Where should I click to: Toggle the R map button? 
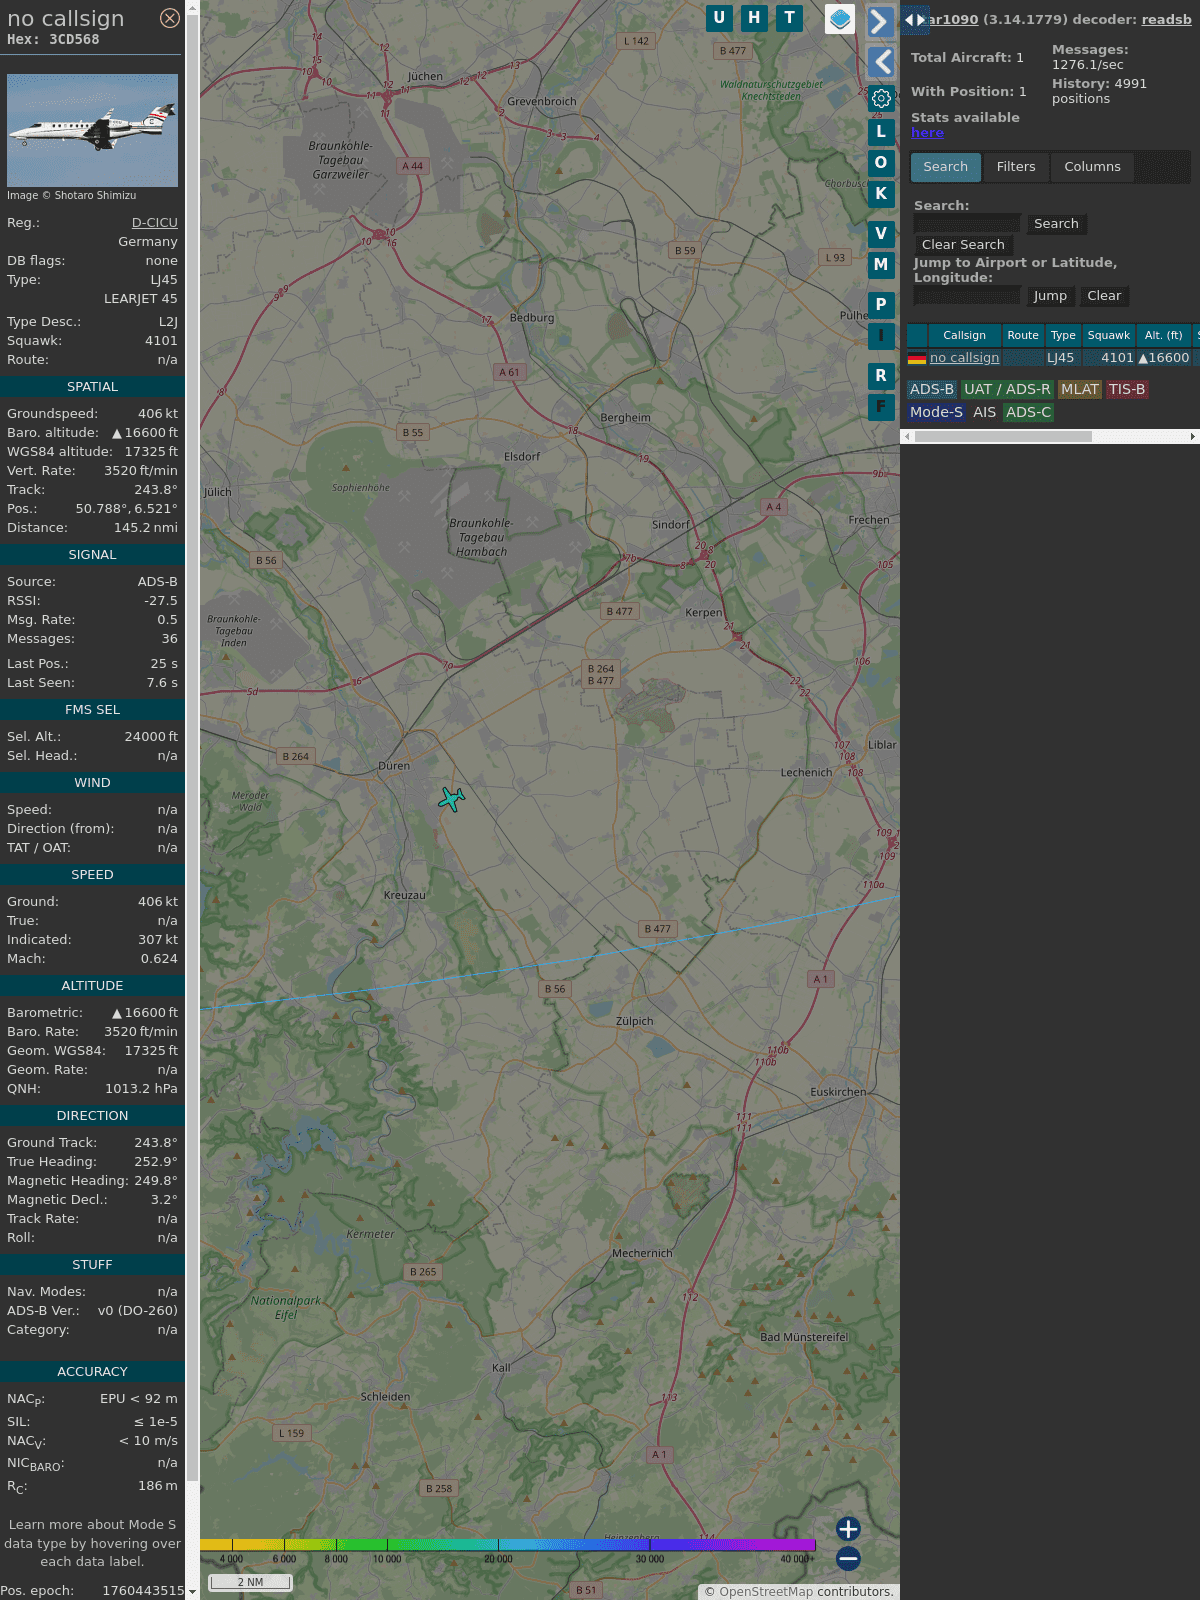coord(881,376)
